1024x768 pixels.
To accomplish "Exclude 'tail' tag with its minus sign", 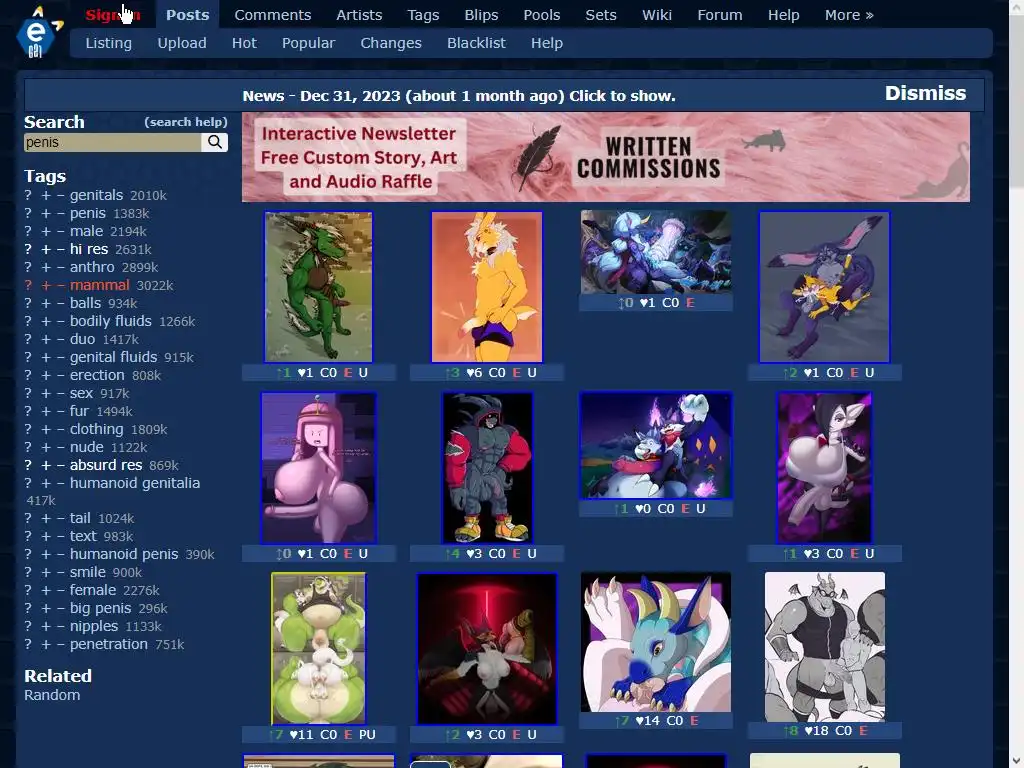I will (x=60, y=518).
